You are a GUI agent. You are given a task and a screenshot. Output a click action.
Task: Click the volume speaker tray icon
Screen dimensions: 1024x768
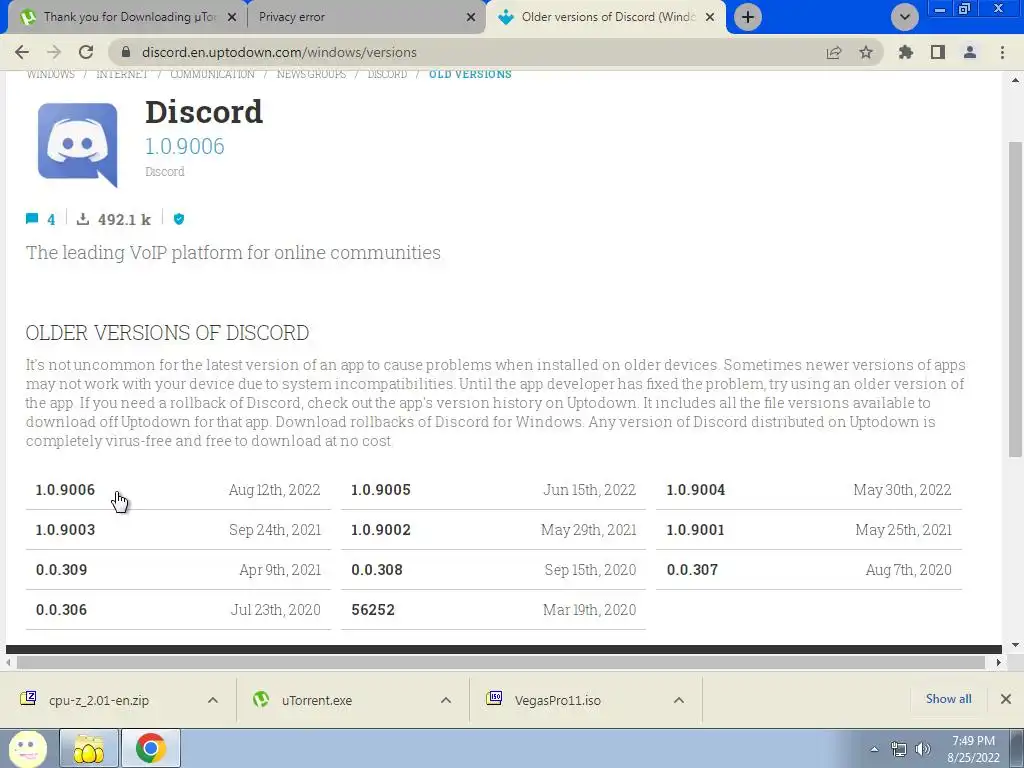point(923,750)
